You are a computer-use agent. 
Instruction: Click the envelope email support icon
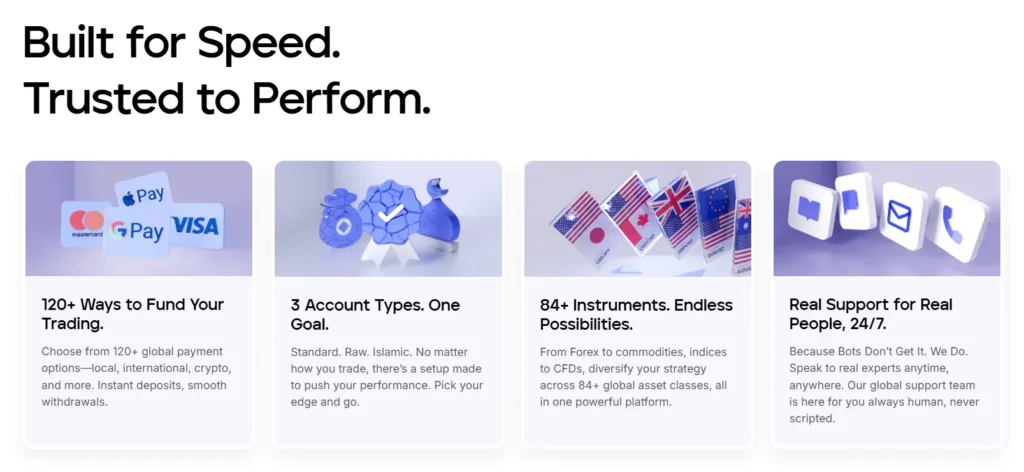coord(905,215)
